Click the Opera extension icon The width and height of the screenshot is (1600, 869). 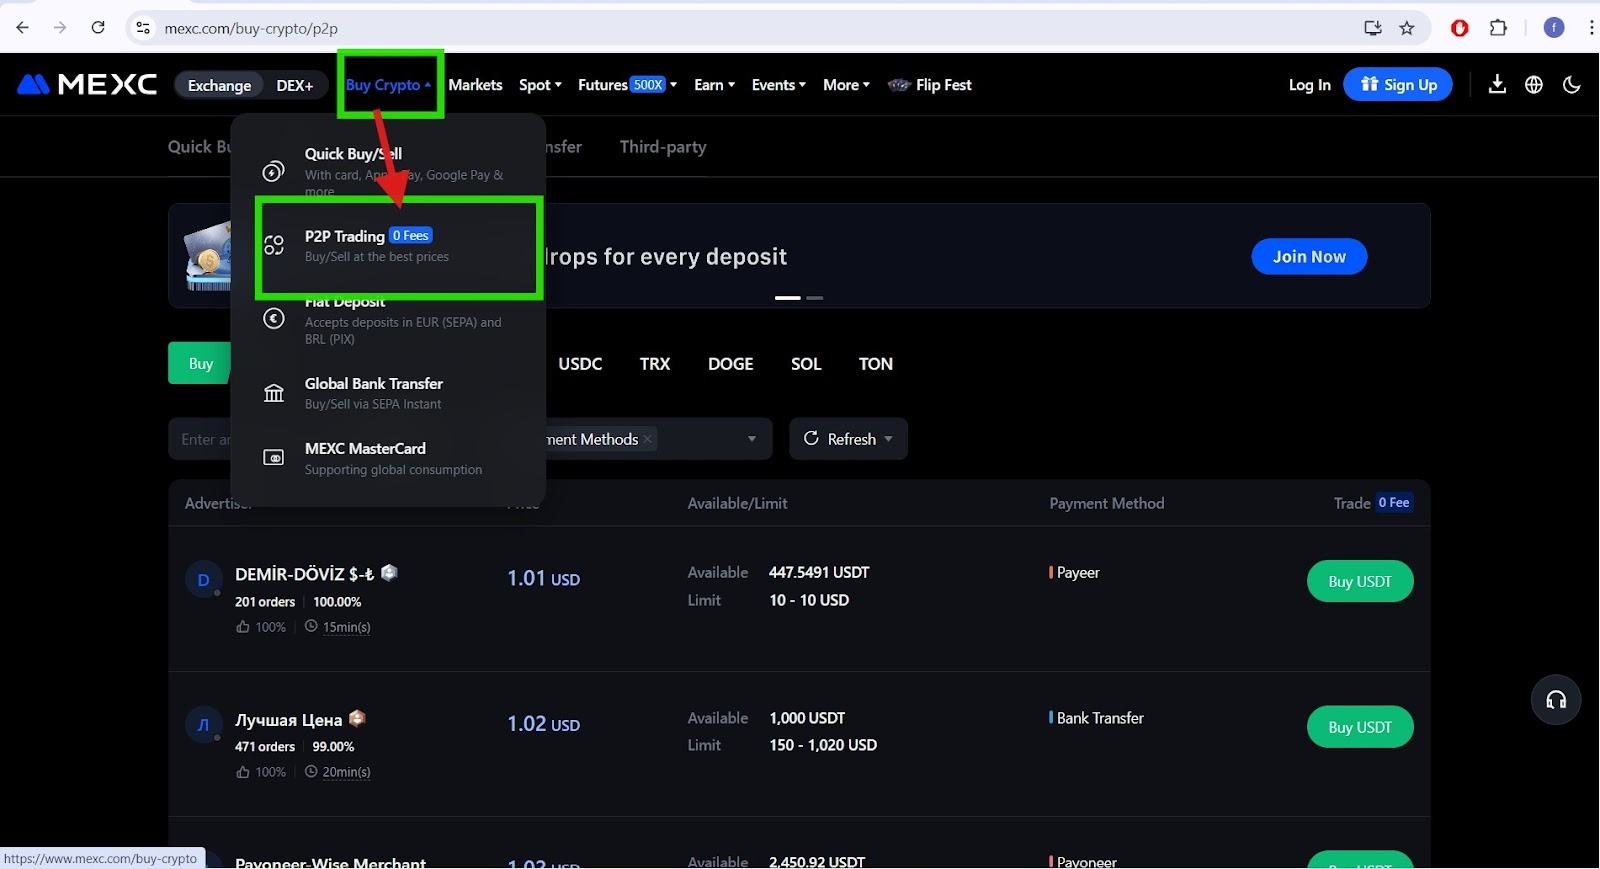1460,28
